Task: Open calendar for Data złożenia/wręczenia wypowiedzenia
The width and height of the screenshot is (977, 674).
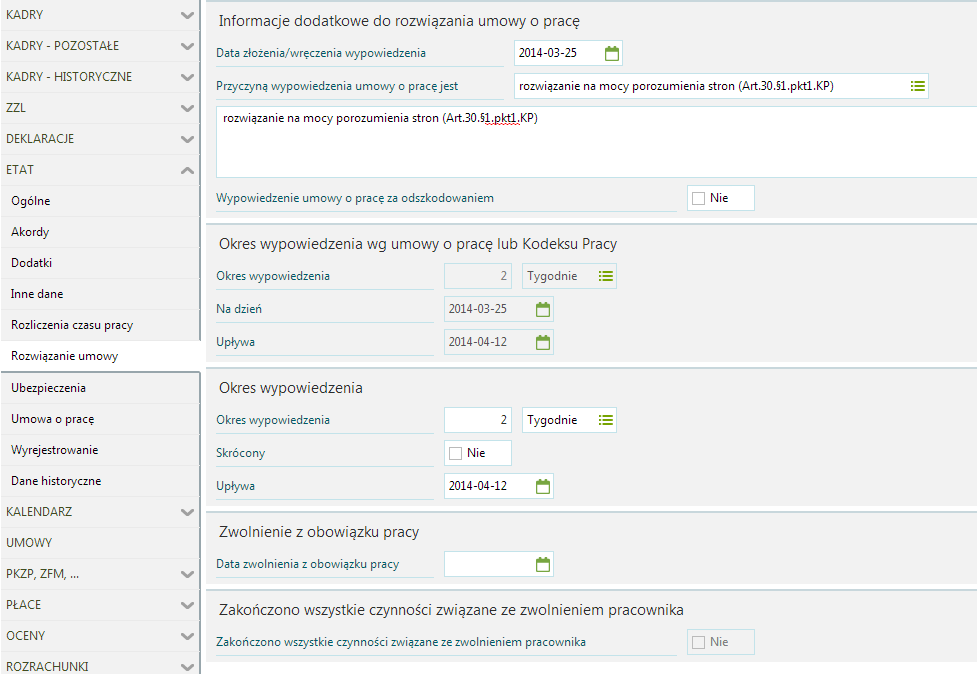Action: pos(612,54)
